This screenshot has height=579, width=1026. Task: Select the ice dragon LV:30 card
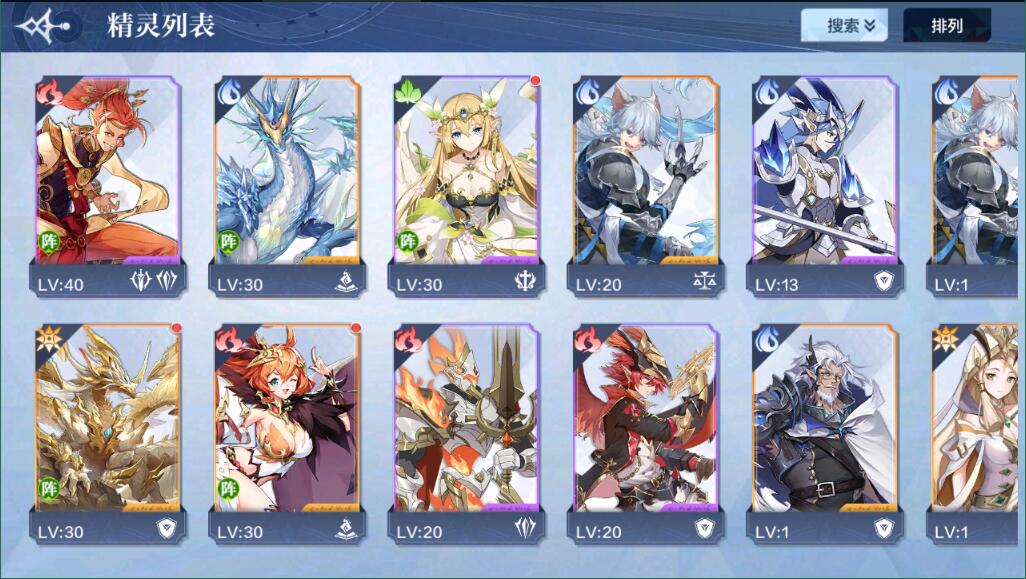coord(287,186)
